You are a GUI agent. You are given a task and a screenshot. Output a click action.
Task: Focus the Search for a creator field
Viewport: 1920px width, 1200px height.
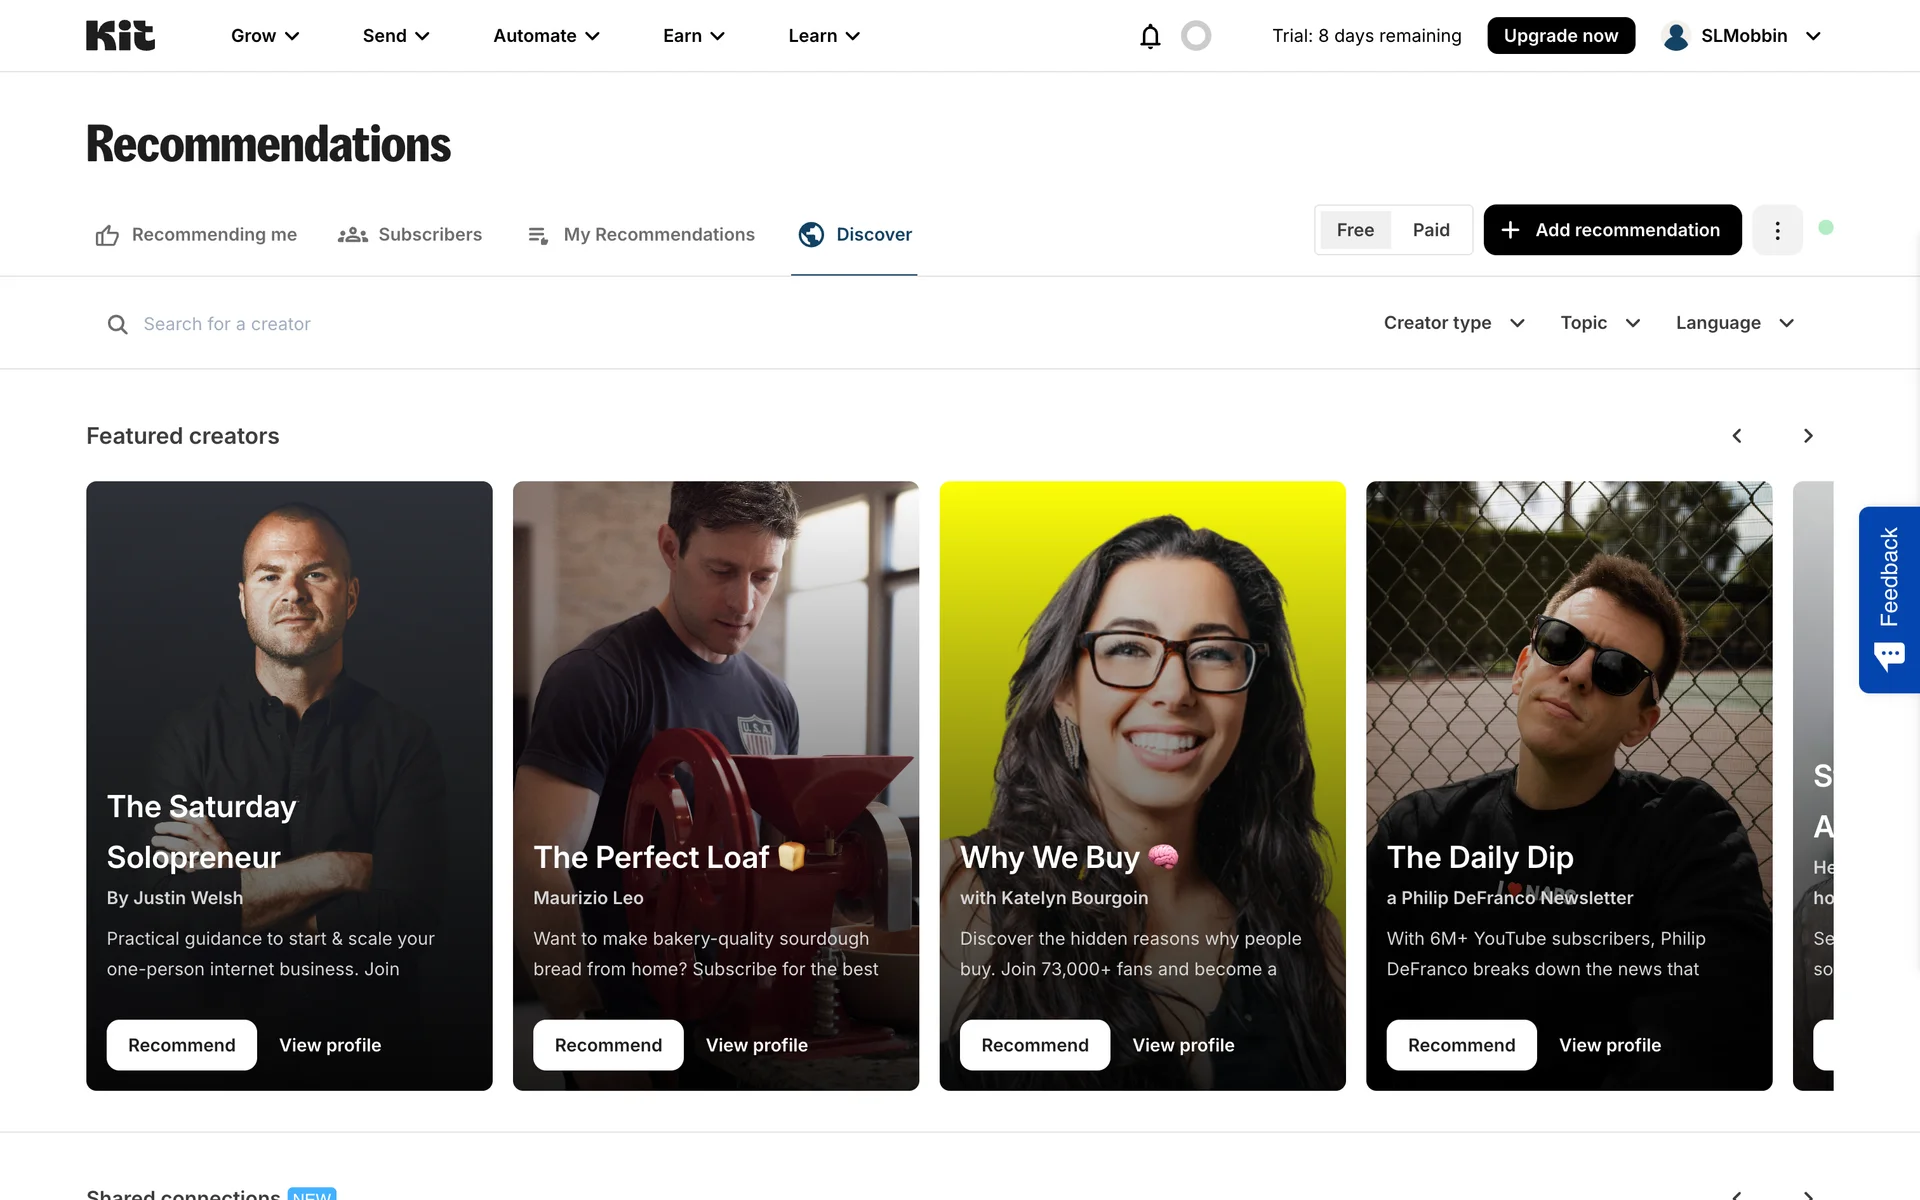pos(400,324)
